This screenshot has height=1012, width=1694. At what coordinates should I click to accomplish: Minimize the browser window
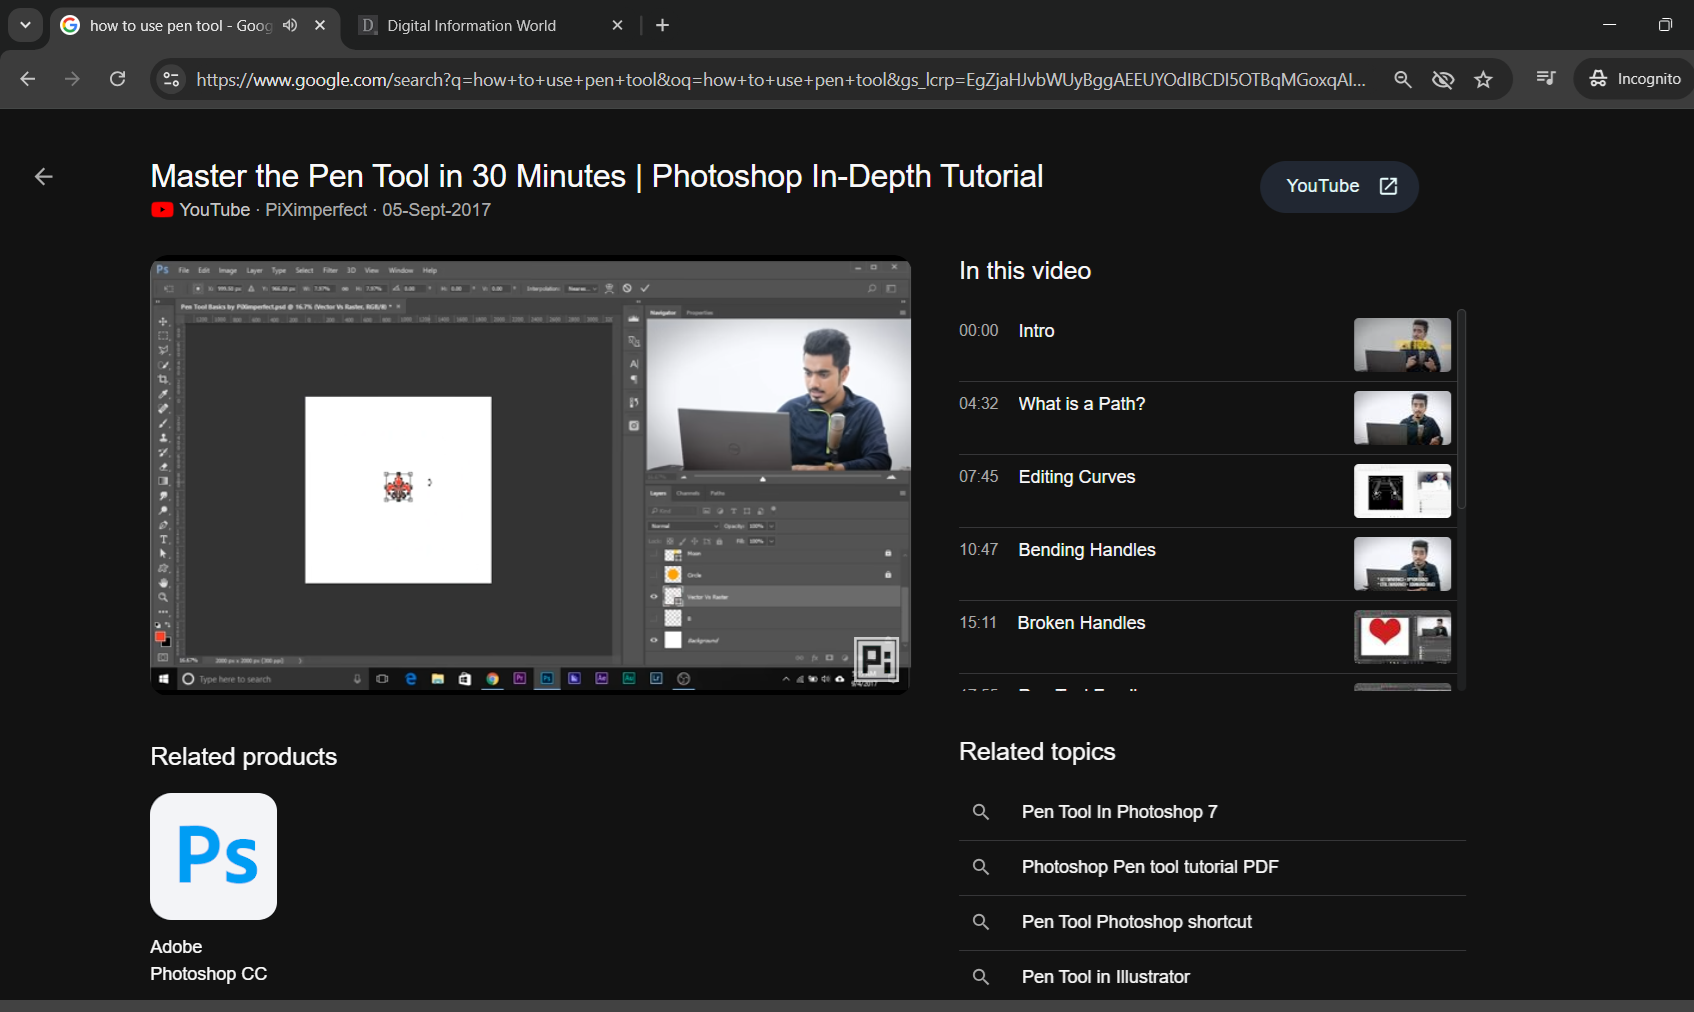click(1609, 25)
